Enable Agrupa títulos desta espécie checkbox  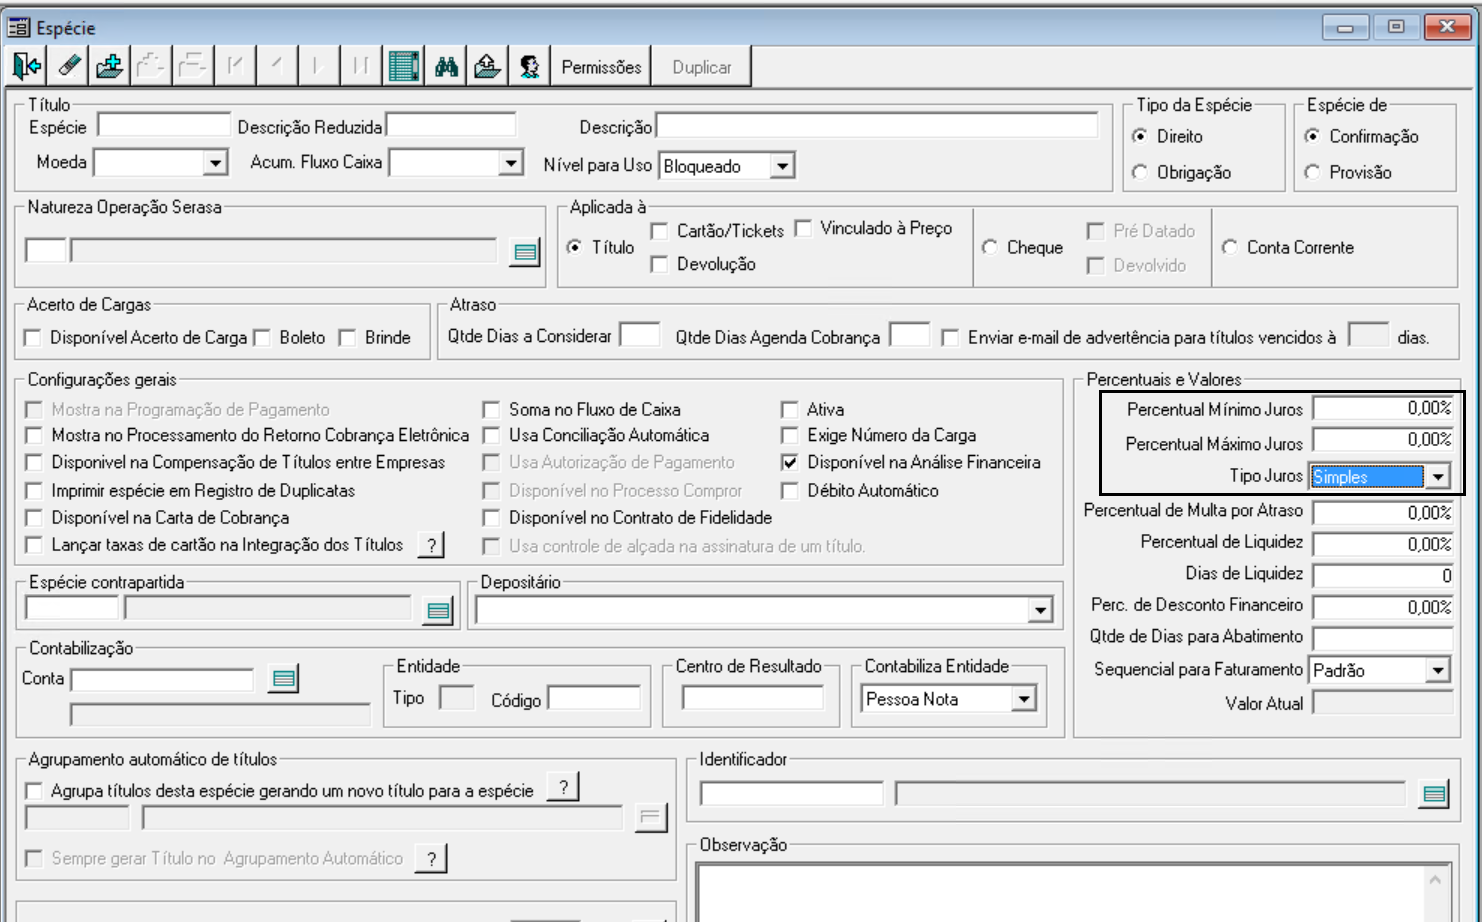pyautogui.click(x=34, y=791)
